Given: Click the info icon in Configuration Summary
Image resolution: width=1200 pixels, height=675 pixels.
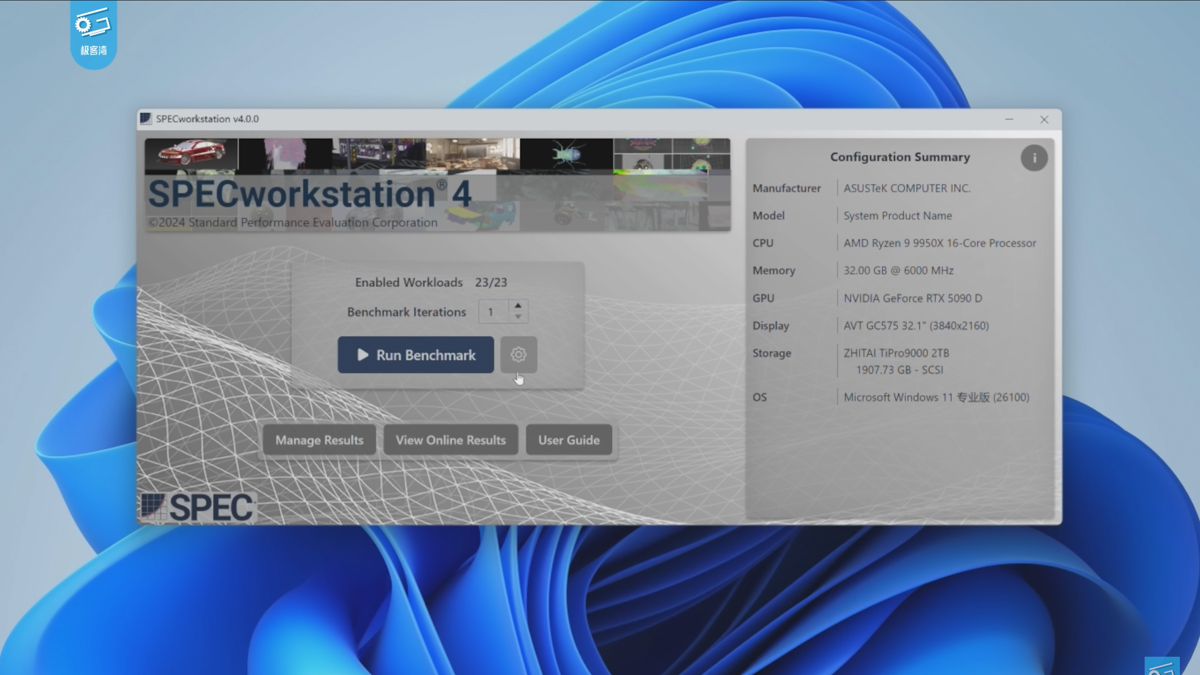Looking at the screenshot, I should click(x=1034, y=157).
